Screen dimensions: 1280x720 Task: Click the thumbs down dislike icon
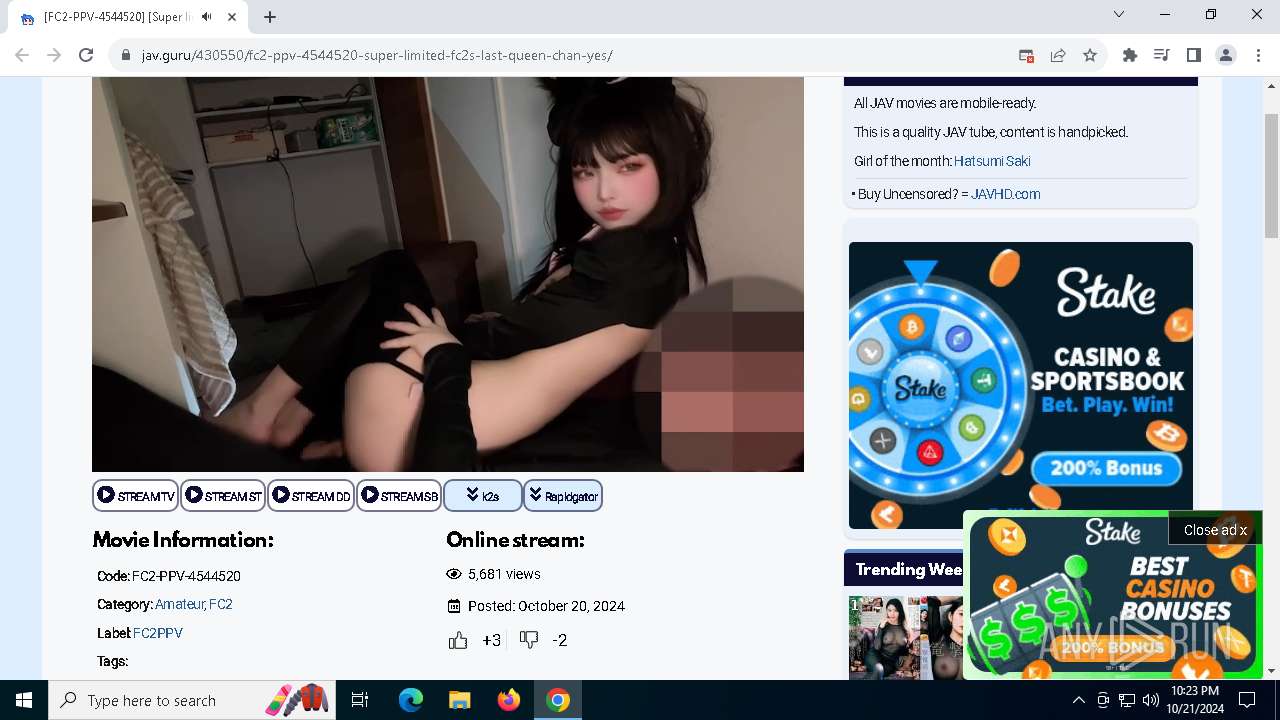pos(529,640)
